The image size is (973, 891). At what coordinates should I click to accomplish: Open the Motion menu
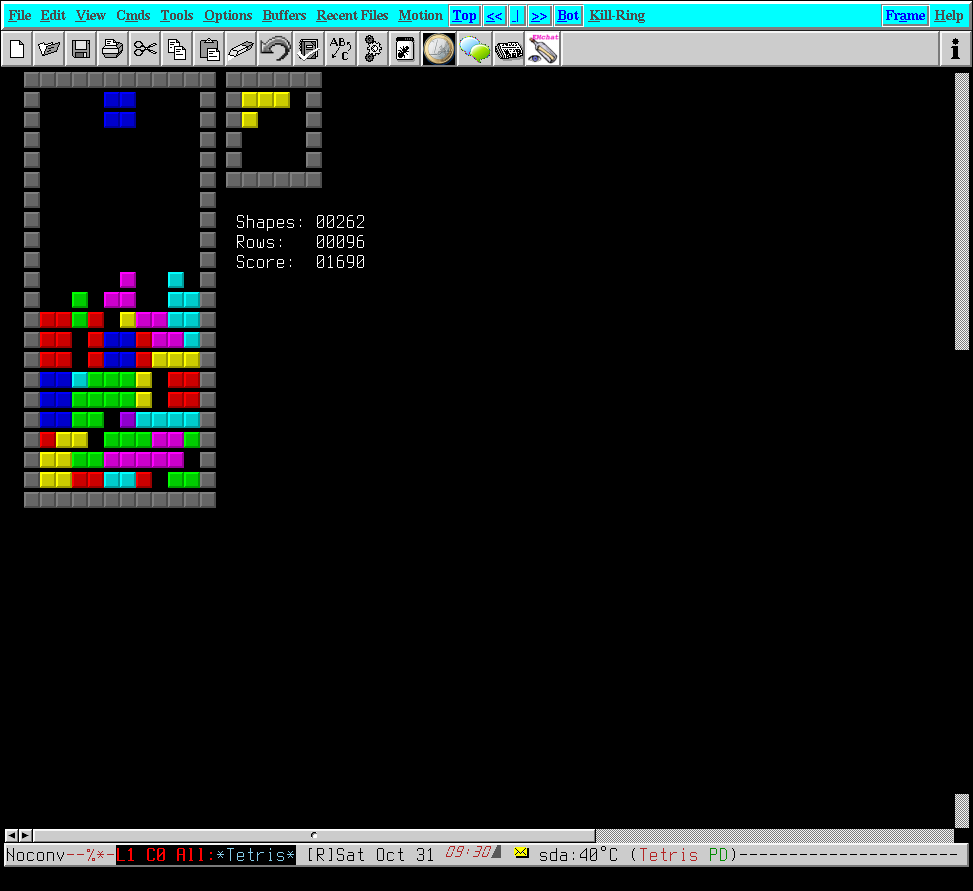pyautogui.click(x=420, y=16)
